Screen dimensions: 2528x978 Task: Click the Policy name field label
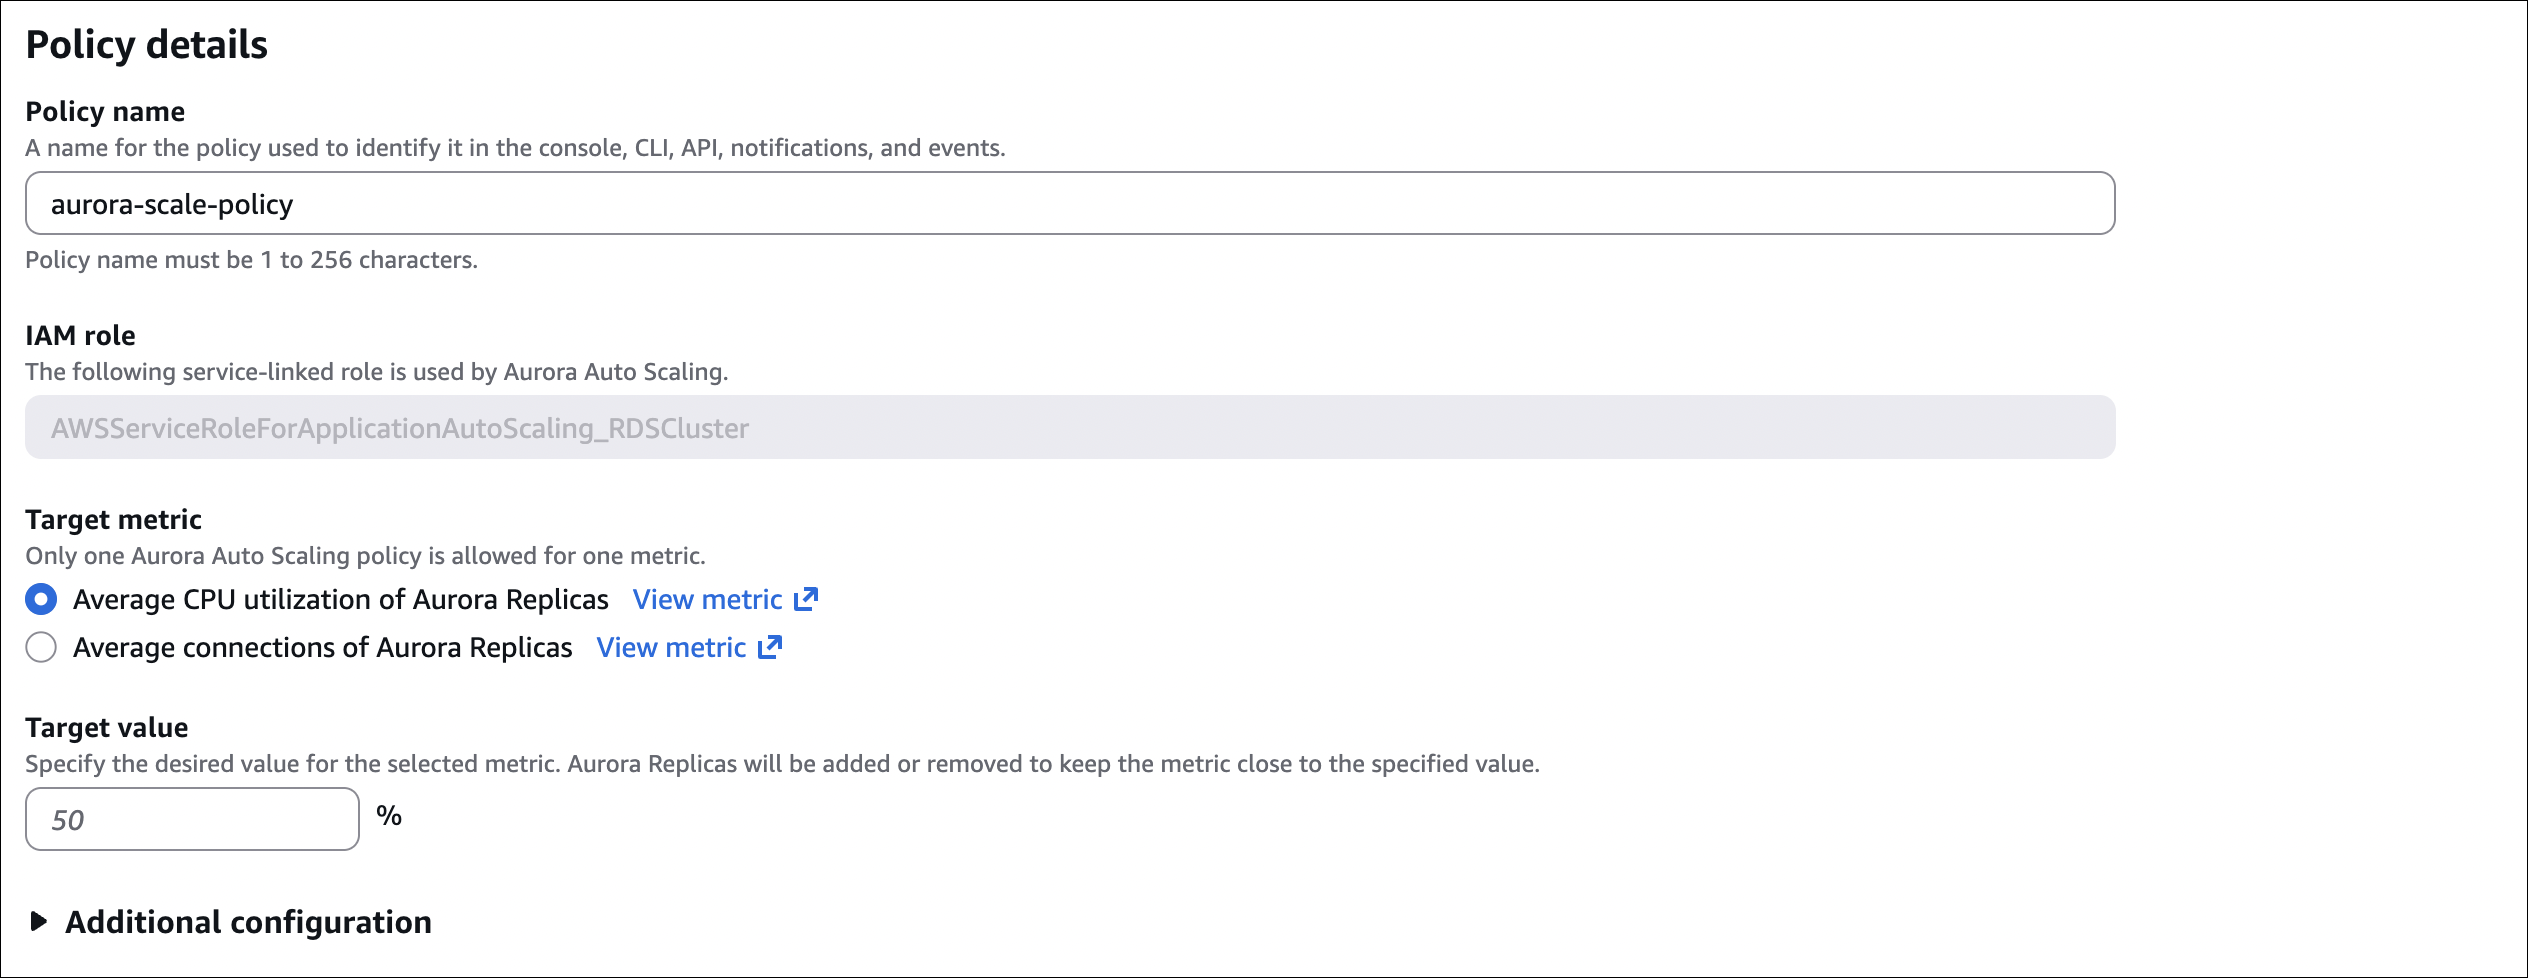(x=105, y=111)
